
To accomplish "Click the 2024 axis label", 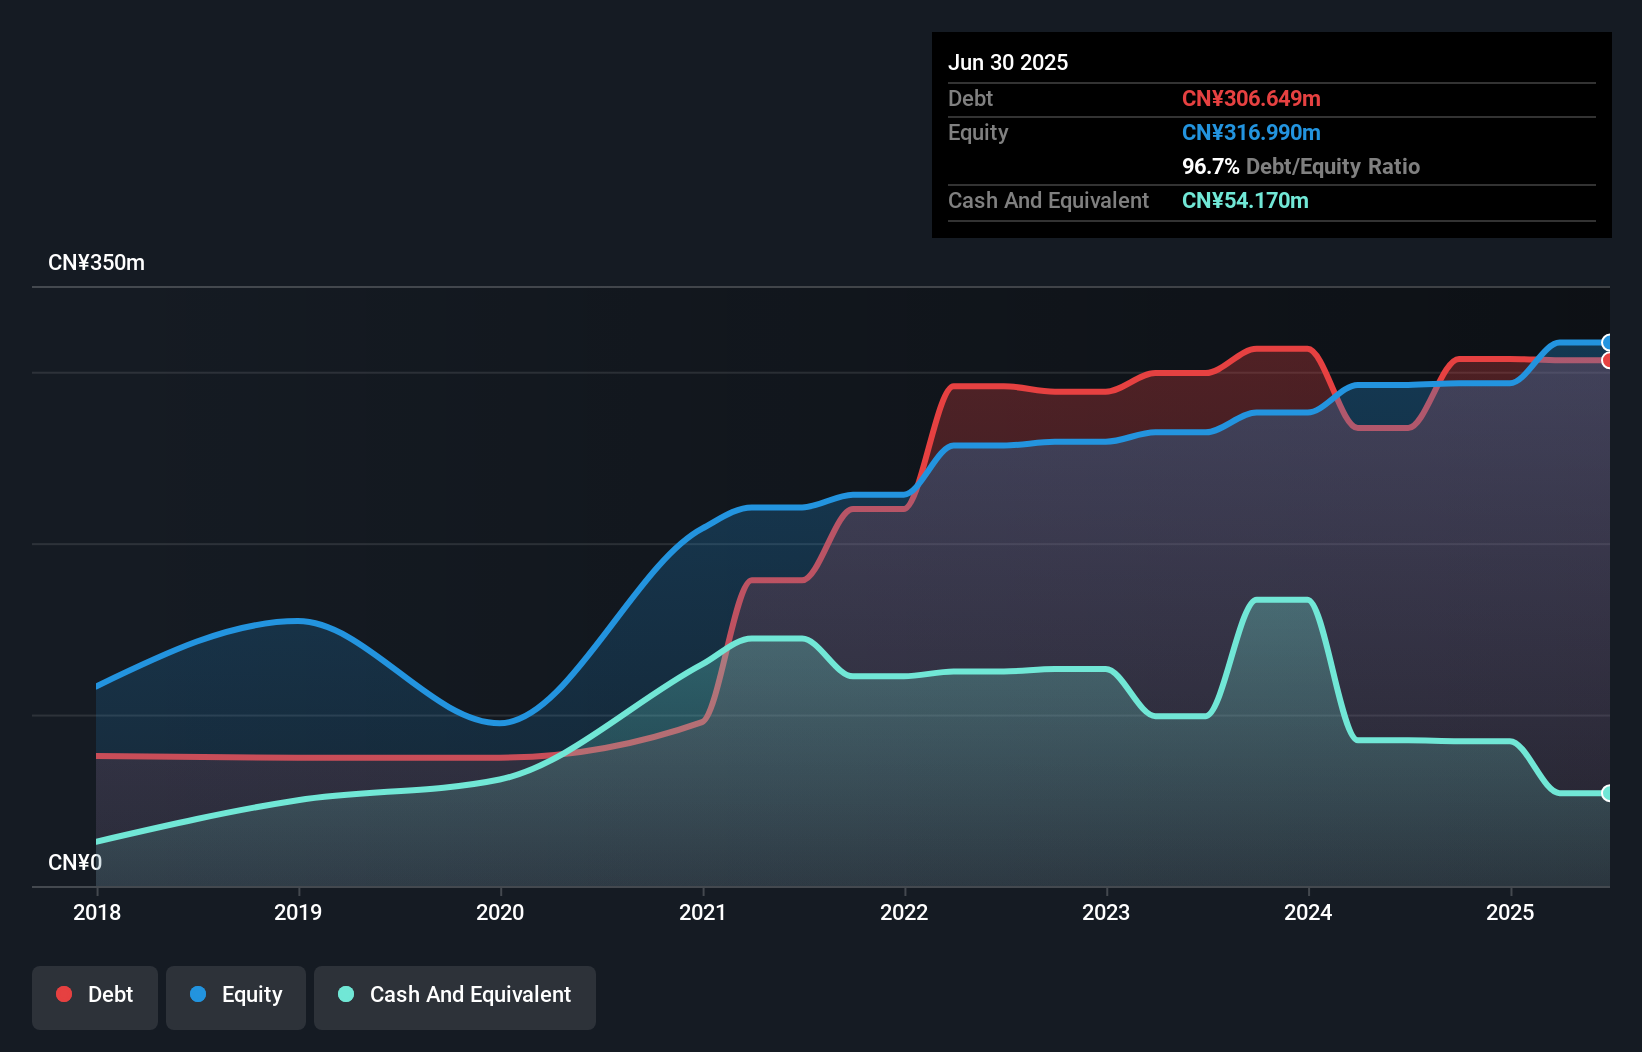I will pyautogui.click(x=1308, y=912).
